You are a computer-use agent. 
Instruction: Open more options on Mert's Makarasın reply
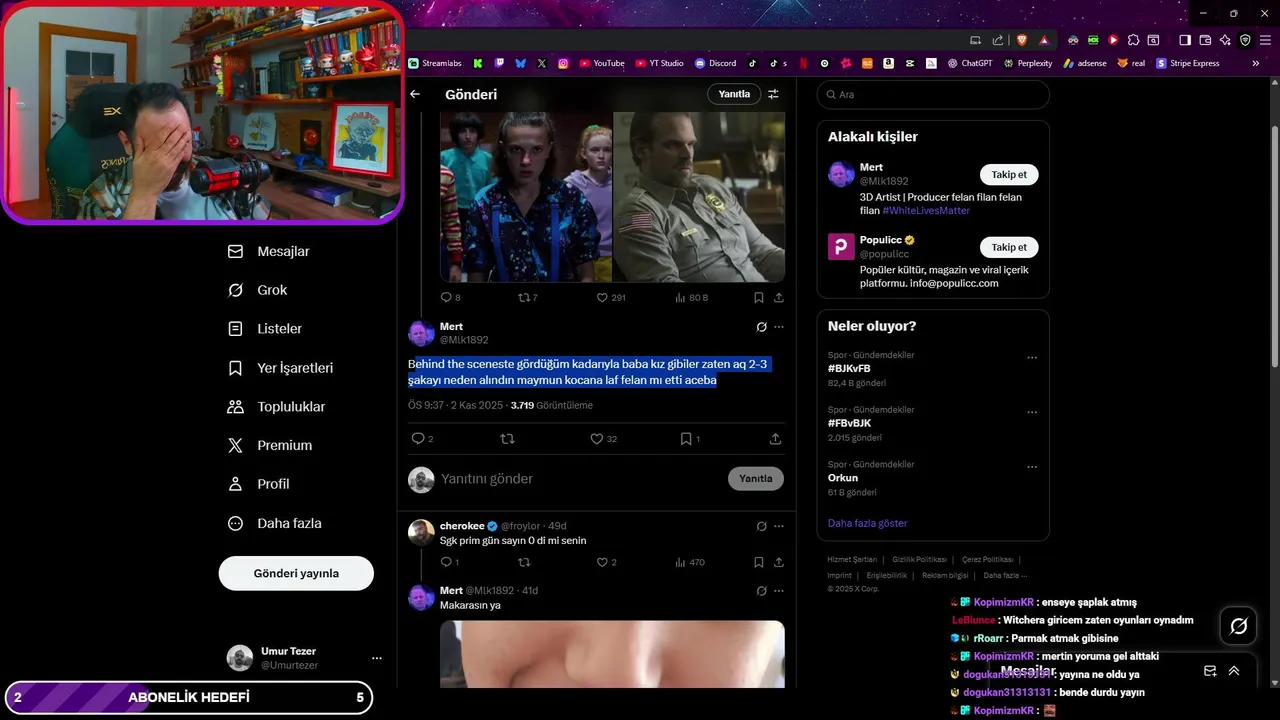pos(779,591)
